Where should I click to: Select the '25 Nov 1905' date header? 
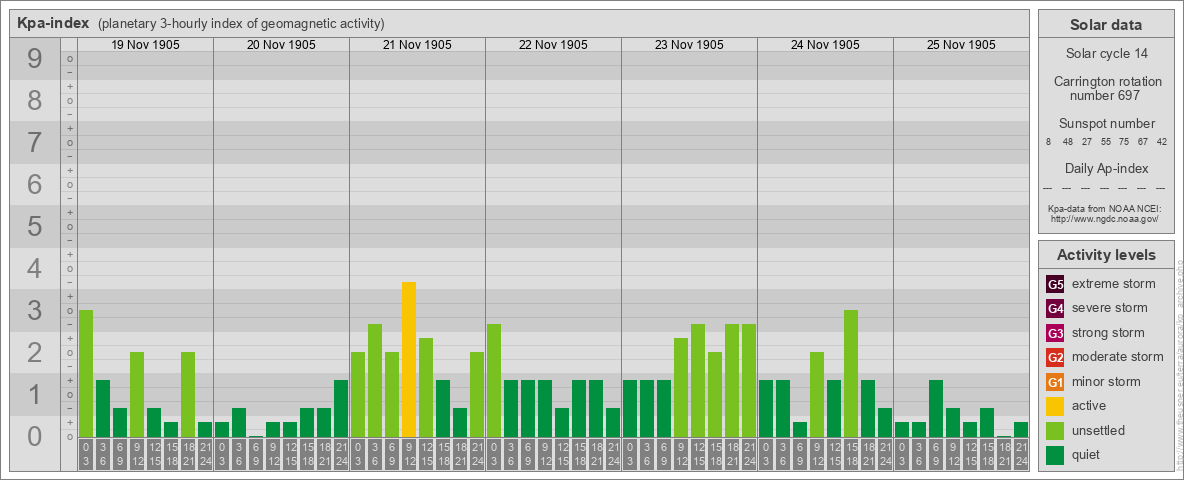click(x=961, y=45)
